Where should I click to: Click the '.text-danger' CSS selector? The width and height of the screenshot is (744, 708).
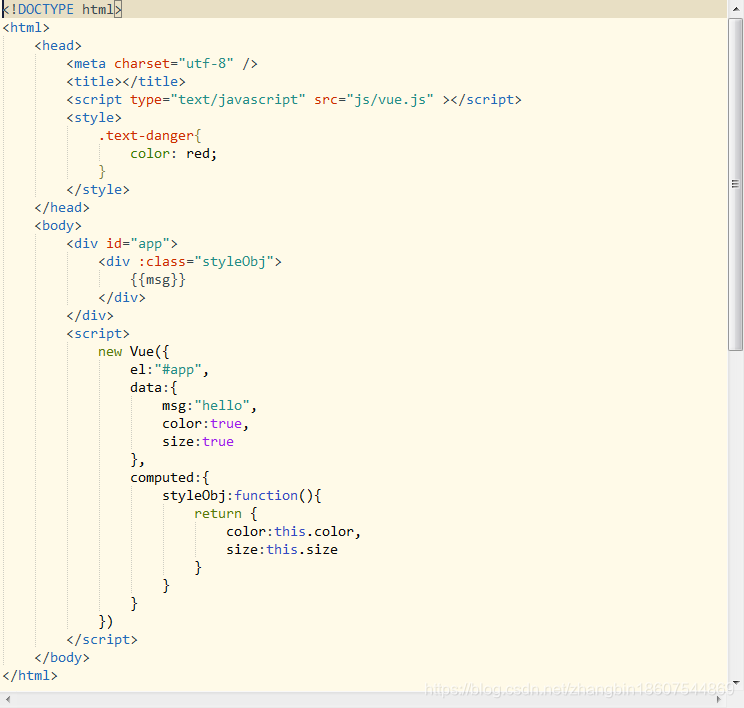point(146,136)
